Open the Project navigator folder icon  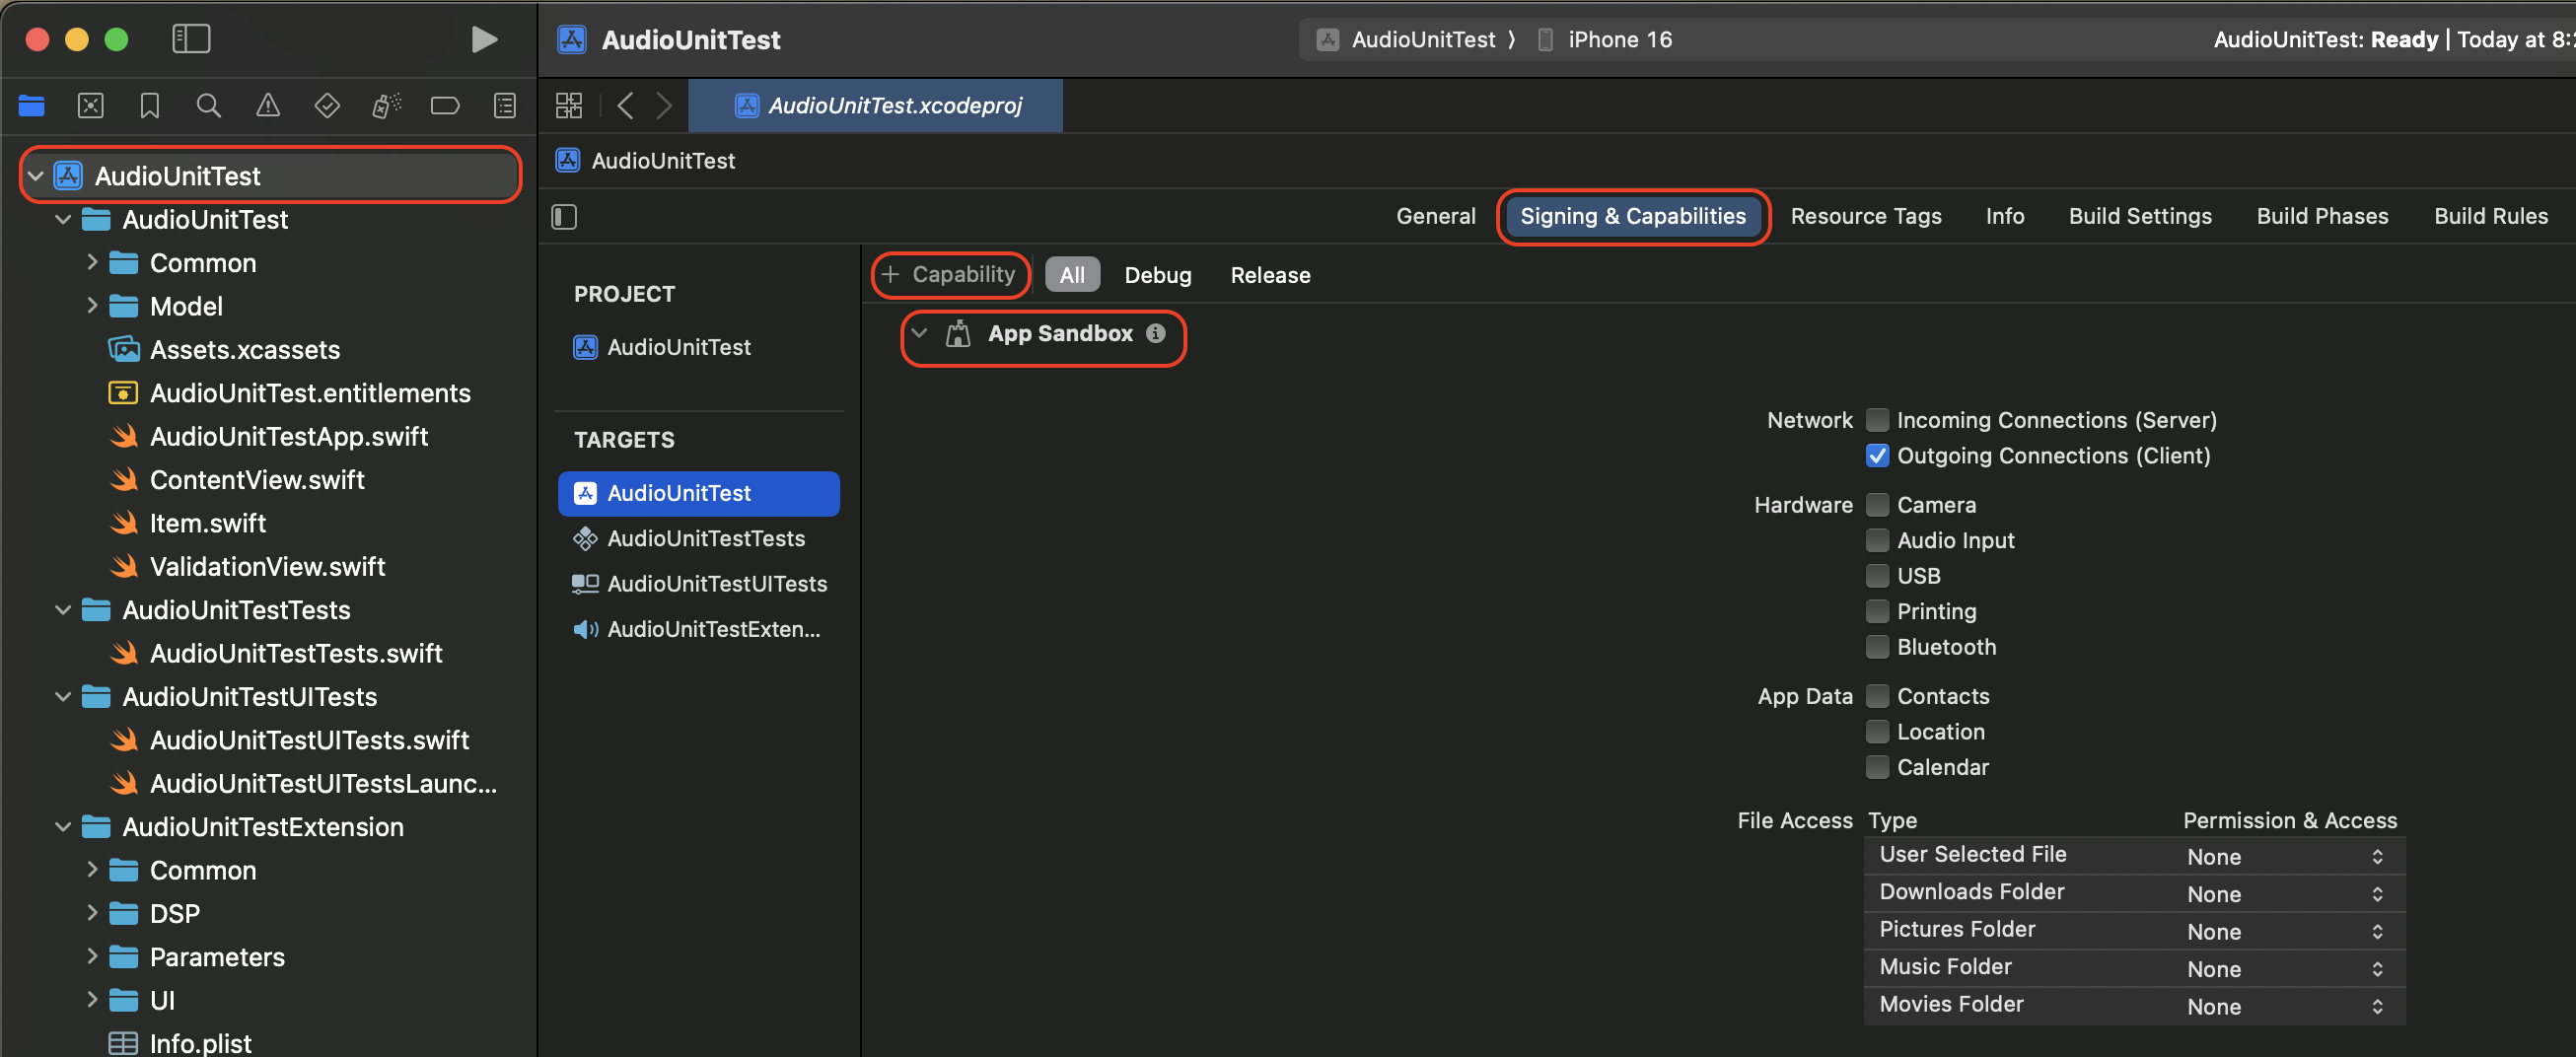click(x=32, y=105)
